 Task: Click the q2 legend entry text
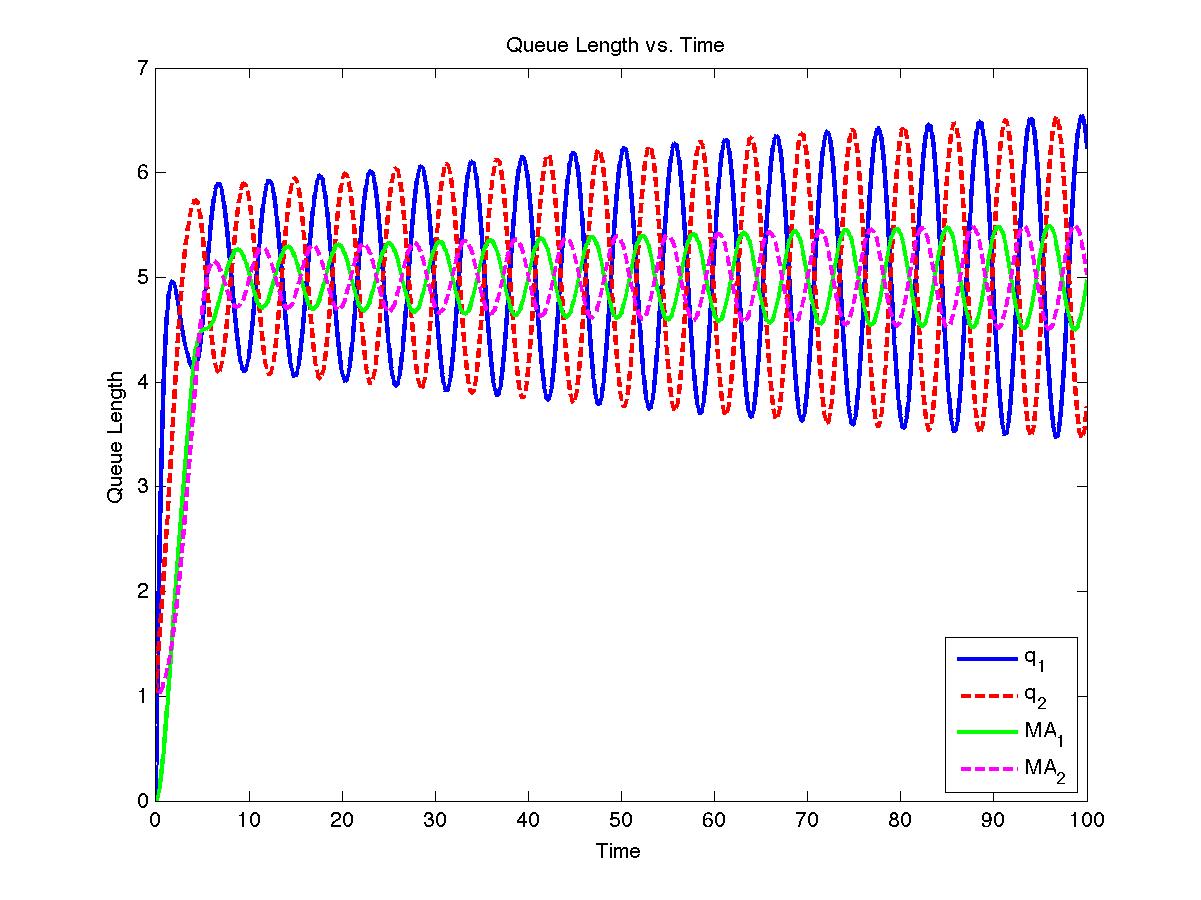click(x=1035, y=696)
